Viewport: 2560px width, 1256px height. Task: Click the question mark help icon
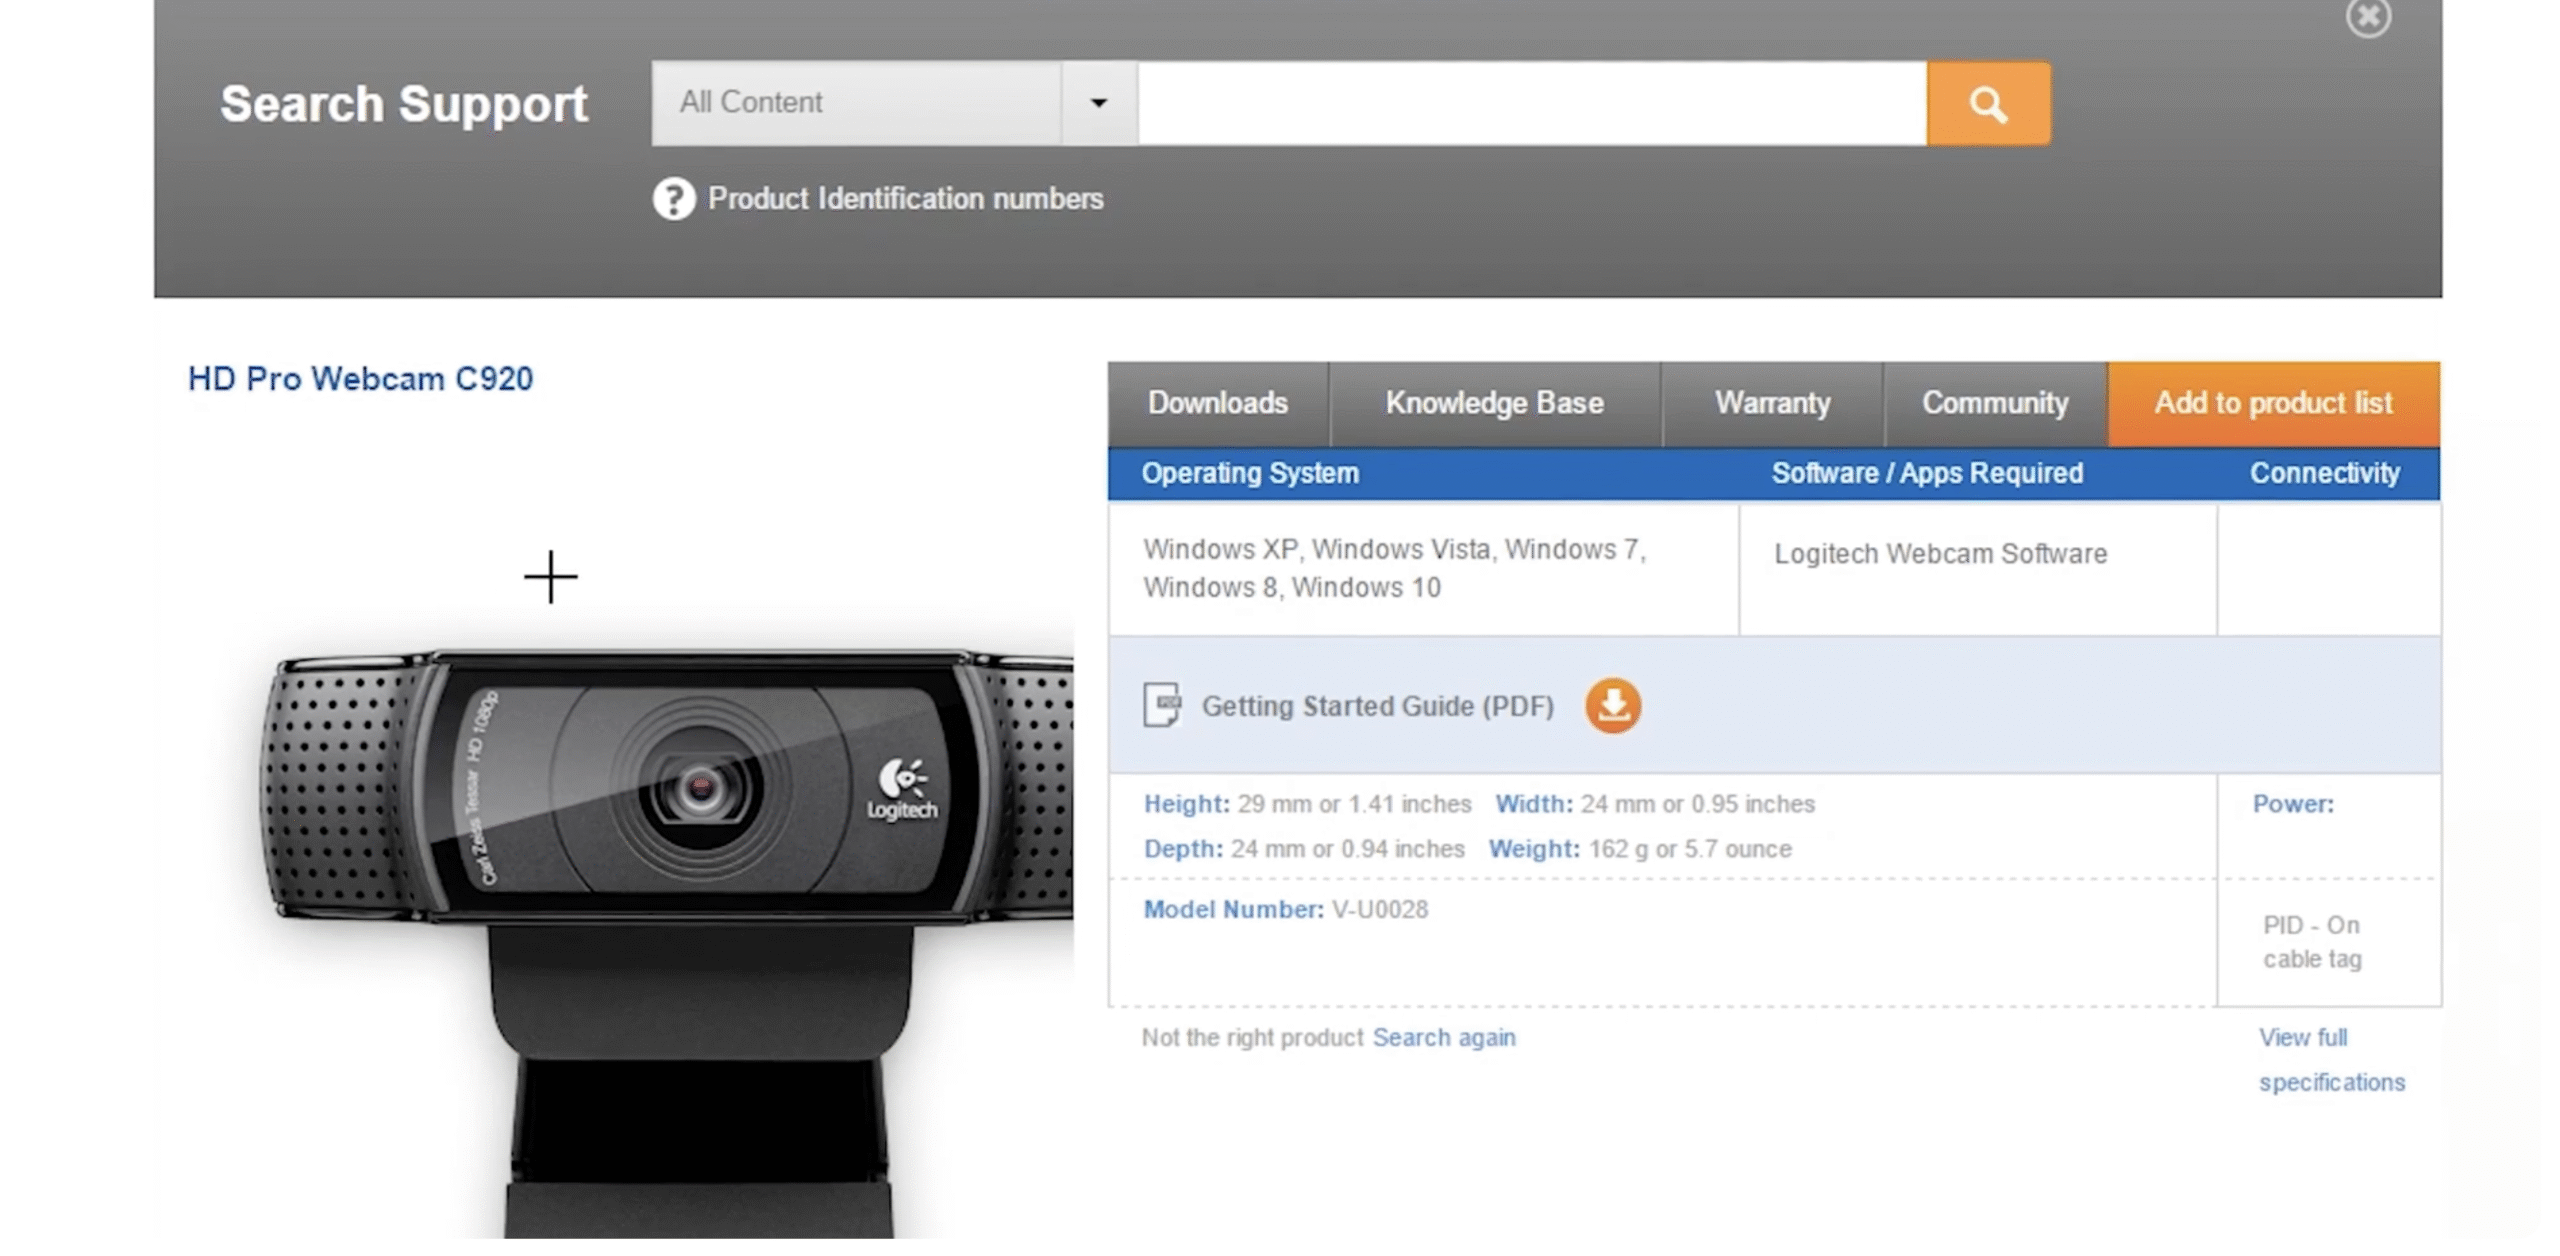pos(673,199)
